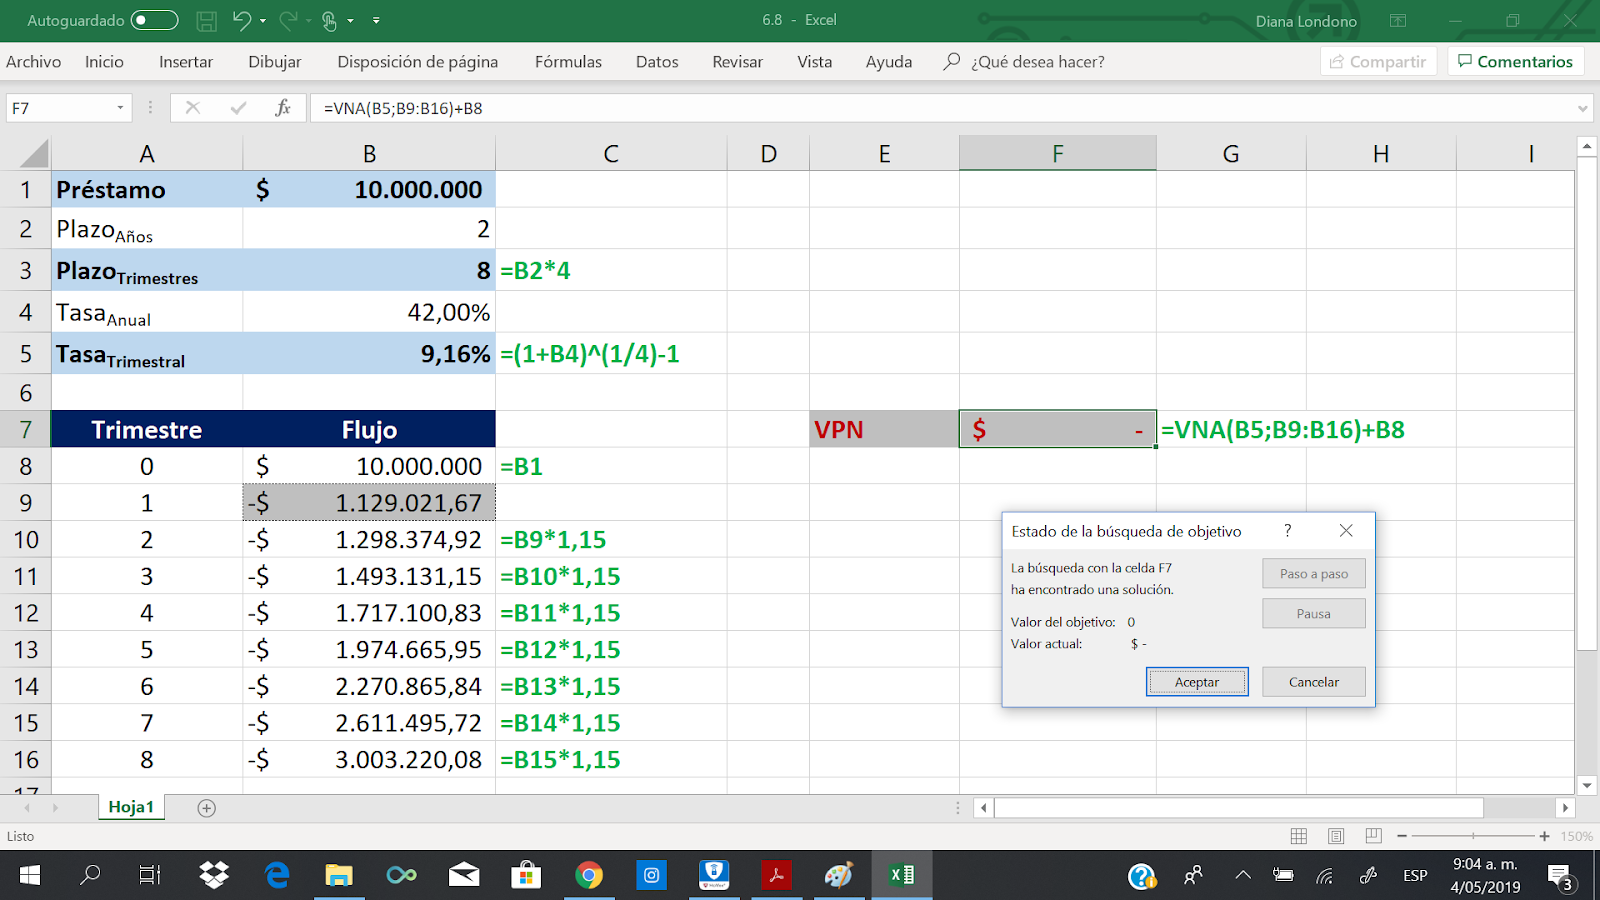Screen dimensions: 1600x900
Task: Redo the last action
Action: 287,20
